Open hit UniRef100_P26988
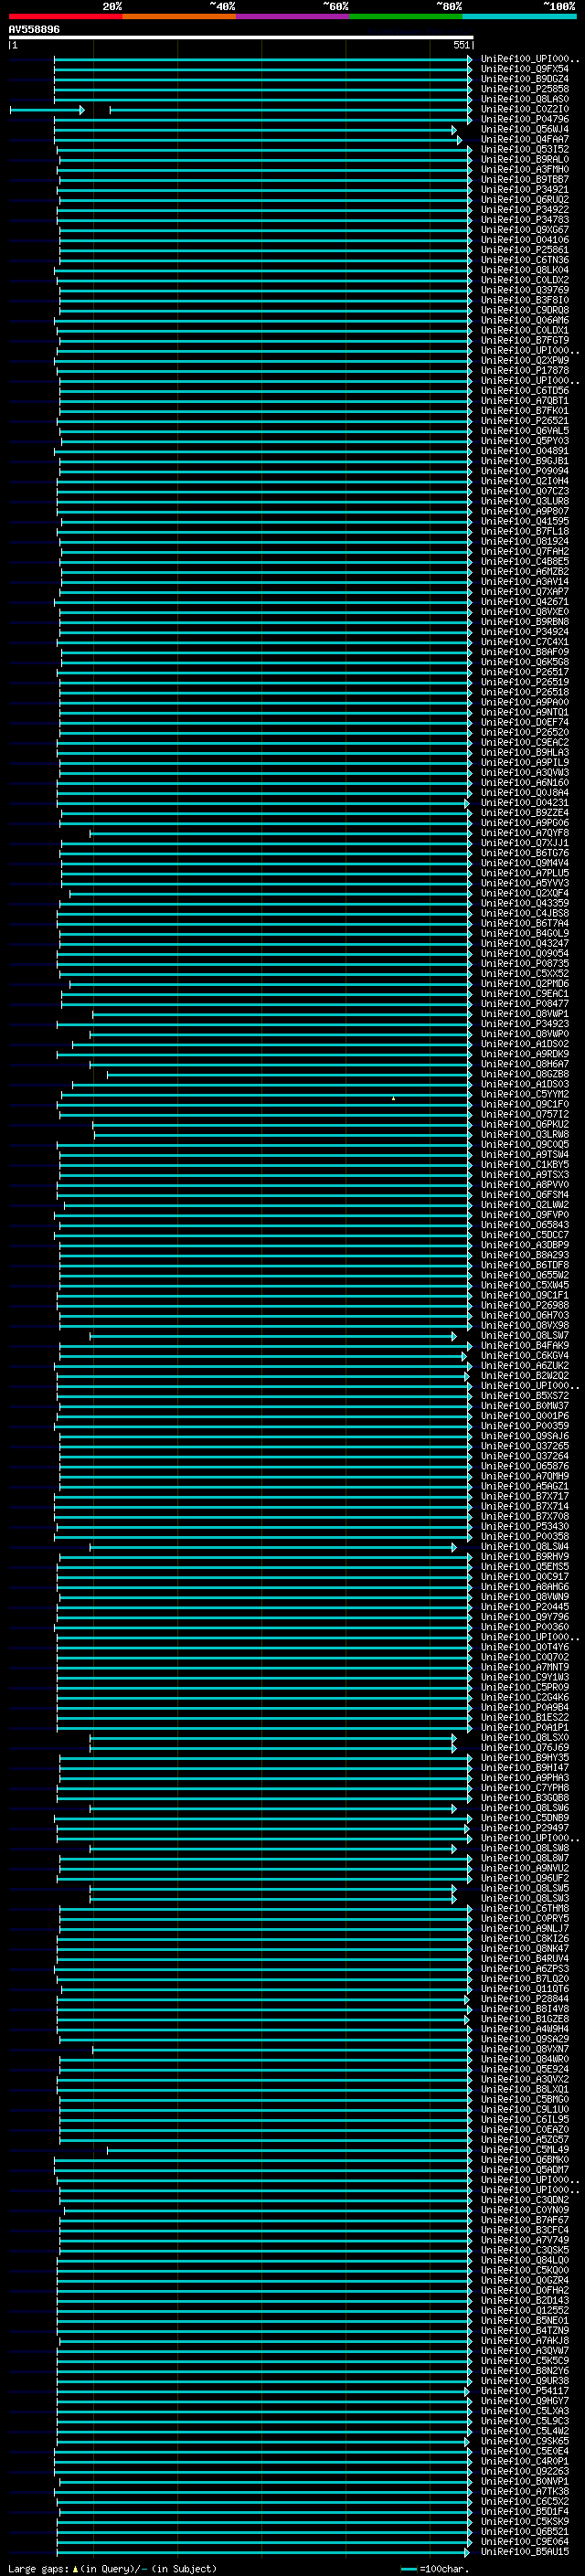This screenshot has height=2576, width=585. tap(524, 1305)
